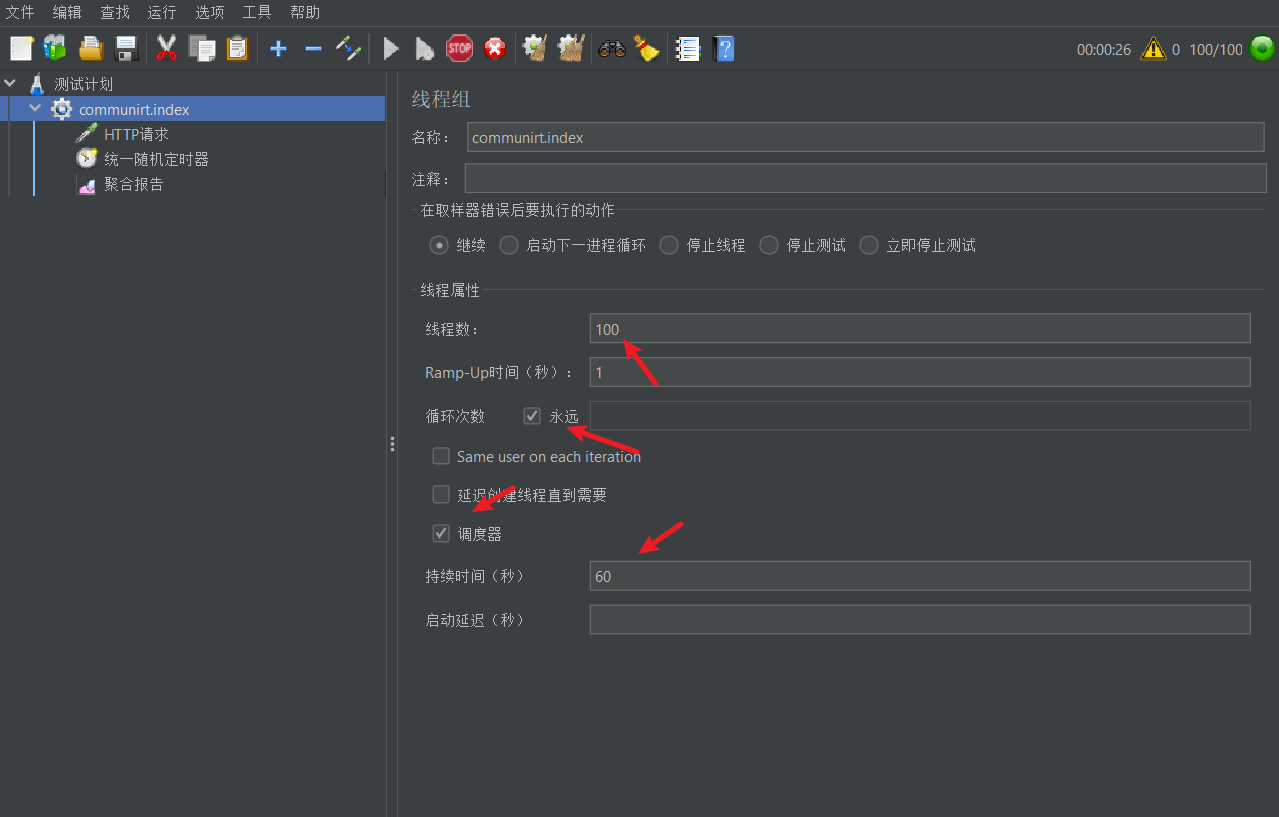
Task: Click the 名称 field containing communirt.index
Action: (x=867, y=137)
